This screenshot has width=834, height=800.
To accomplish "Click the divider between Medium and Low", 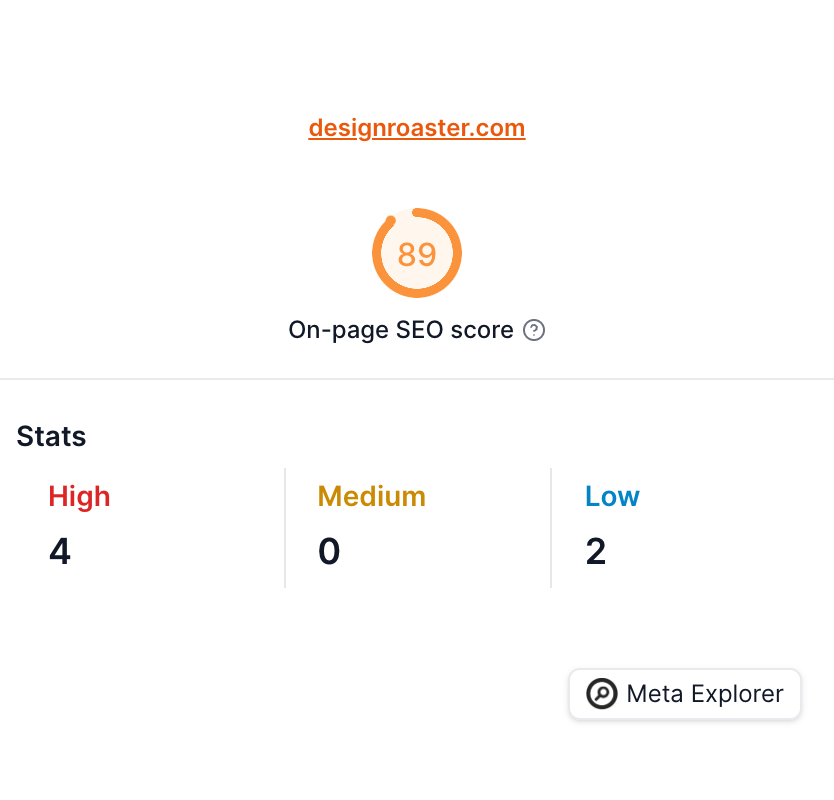I will click(x=551, y=527).
